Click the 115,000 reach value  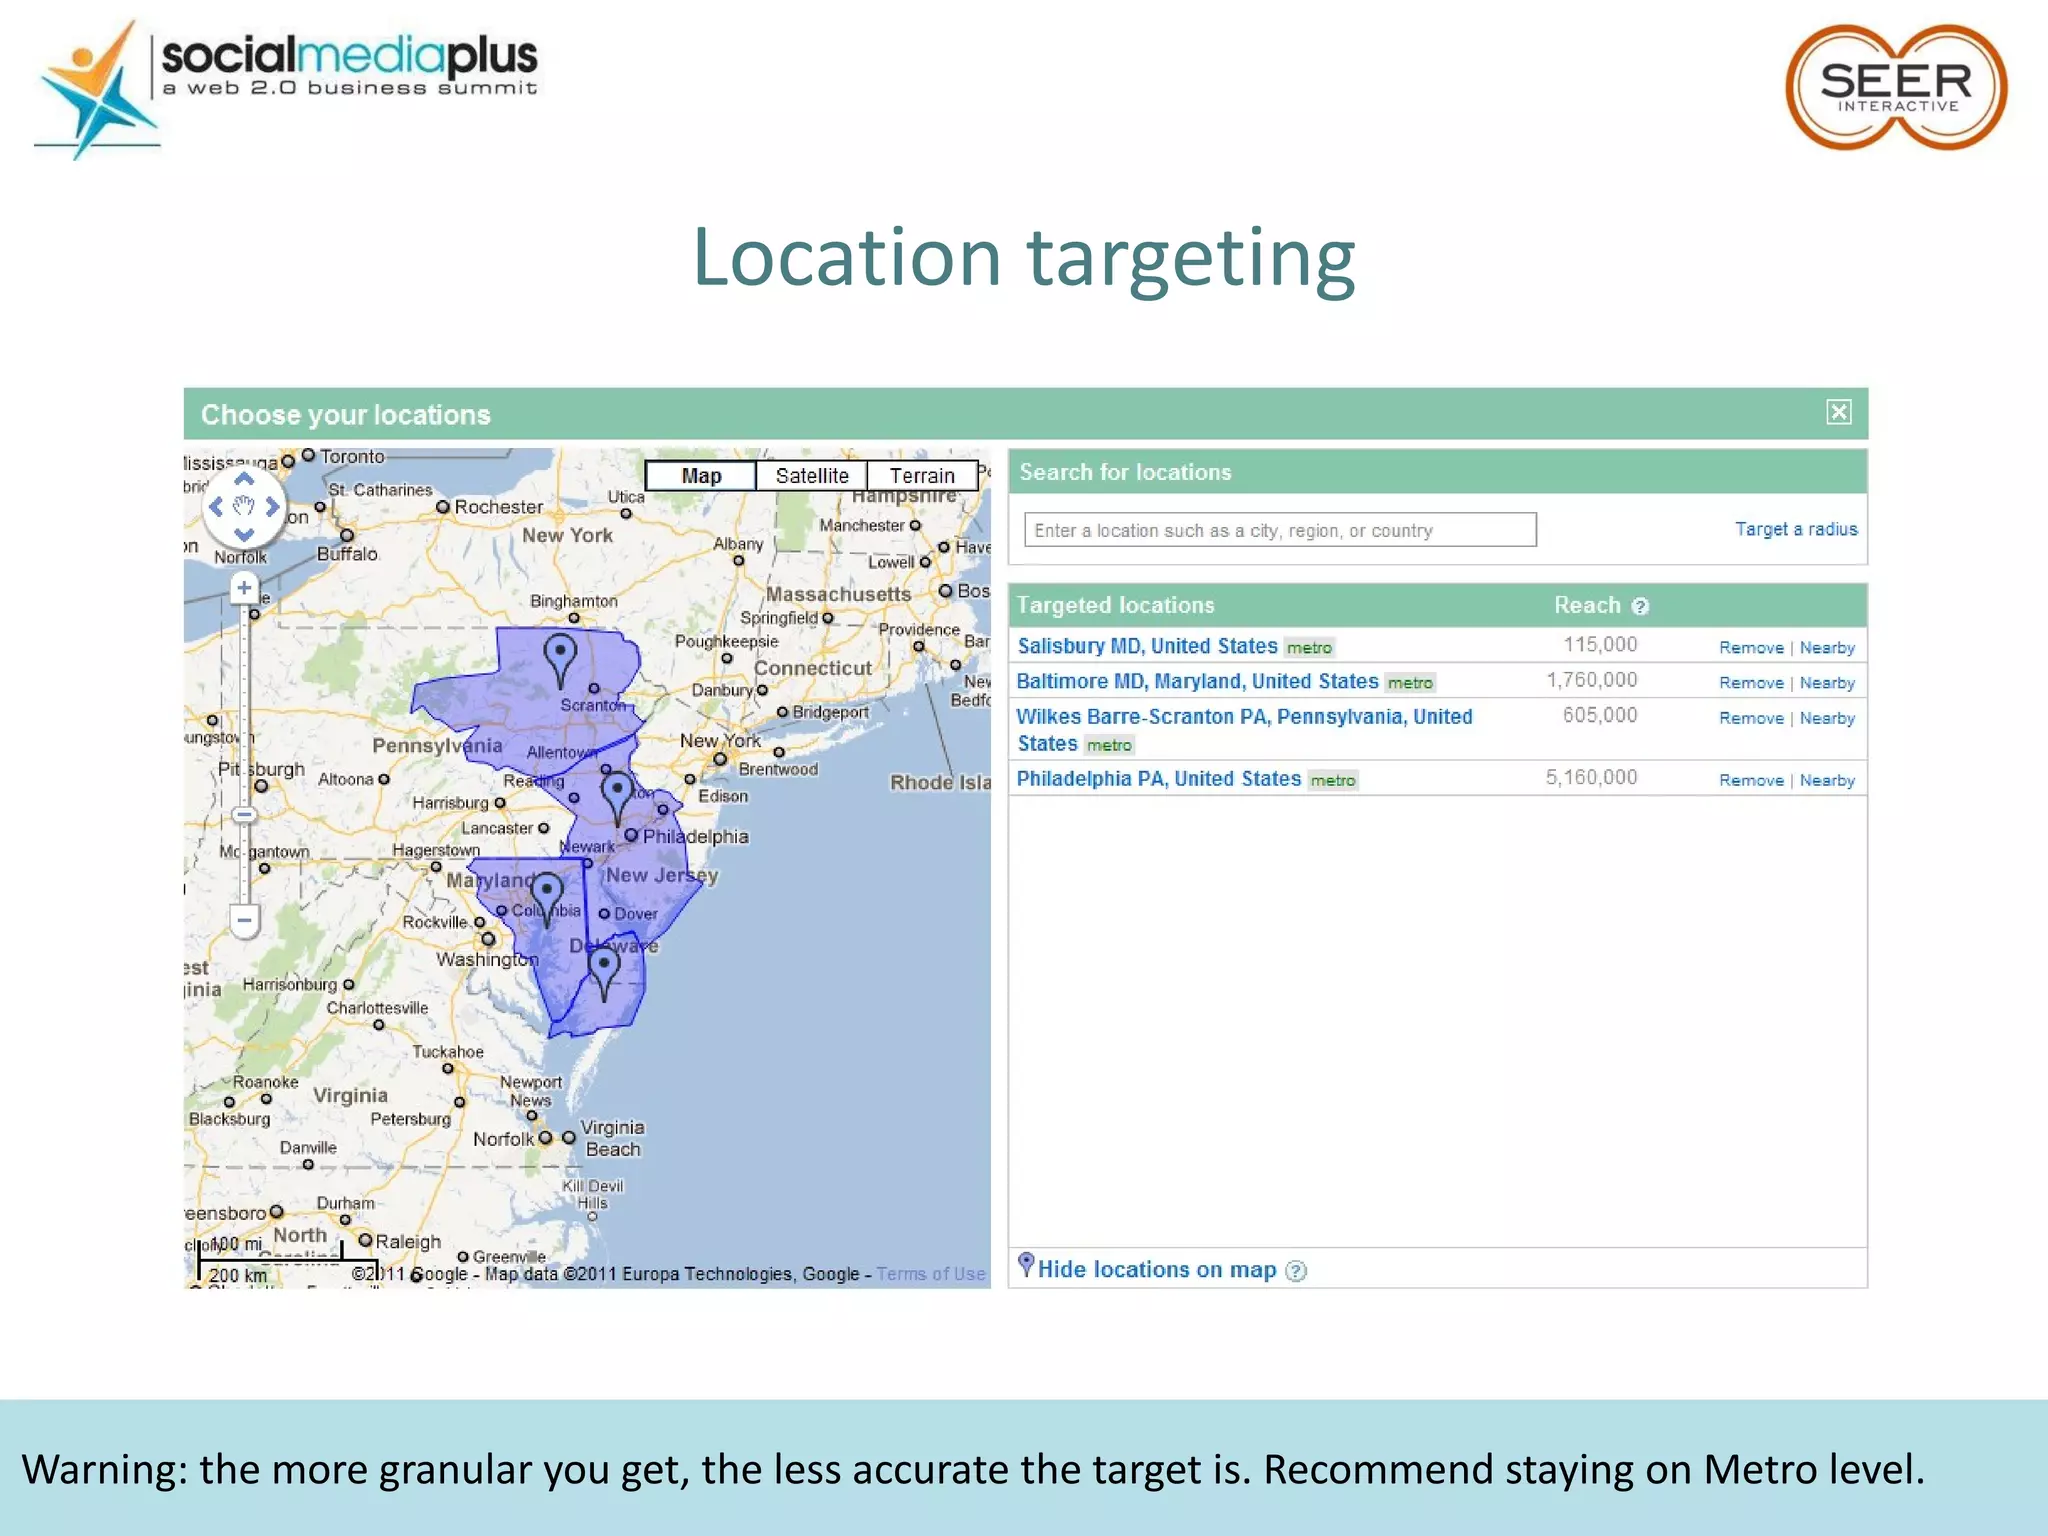1600,644
